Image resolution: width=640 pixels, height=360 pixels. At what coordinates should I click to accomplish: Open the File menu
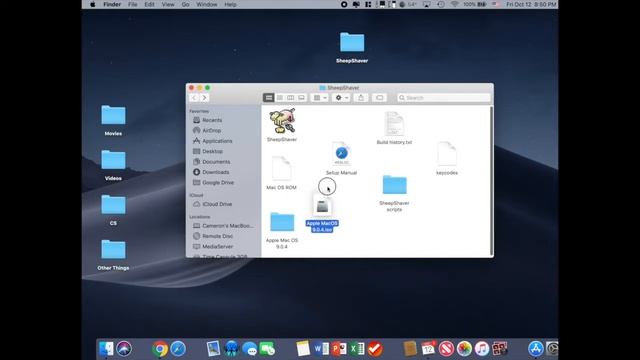[133, 4]
